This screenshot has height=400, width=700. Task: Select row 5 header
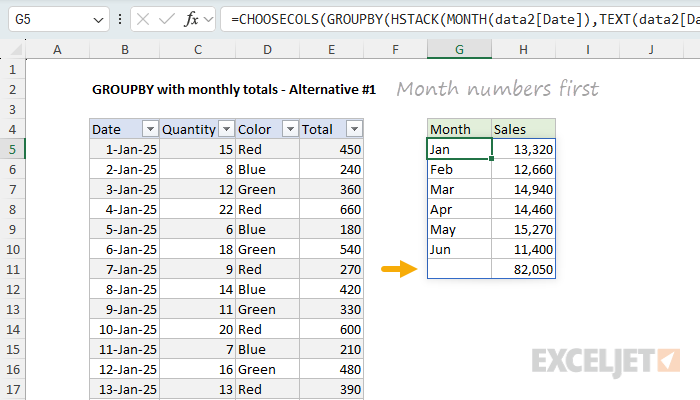12,149
